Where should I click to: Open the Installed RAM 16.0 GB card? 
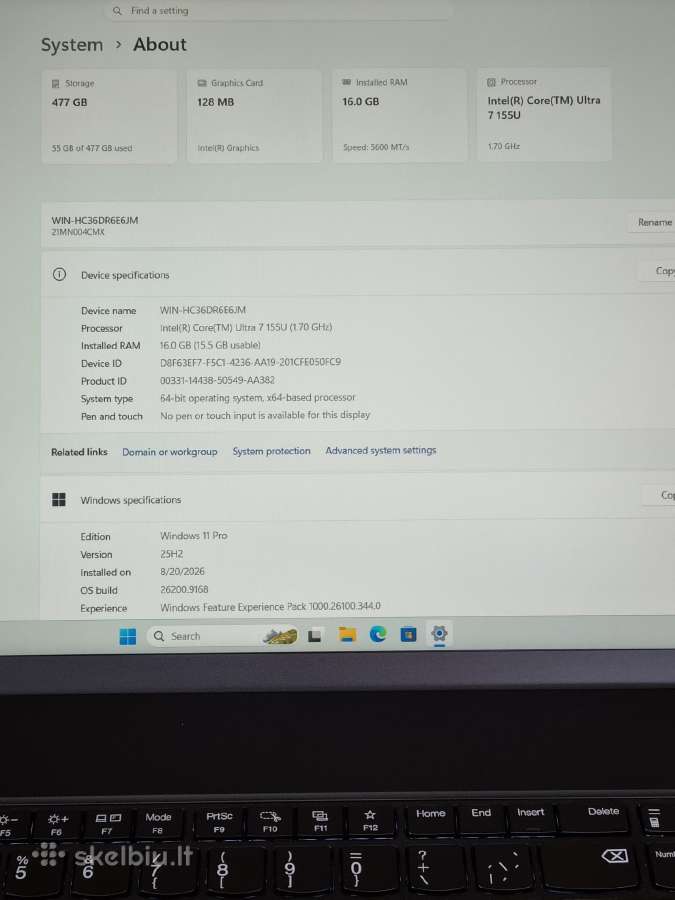(399, 115)
